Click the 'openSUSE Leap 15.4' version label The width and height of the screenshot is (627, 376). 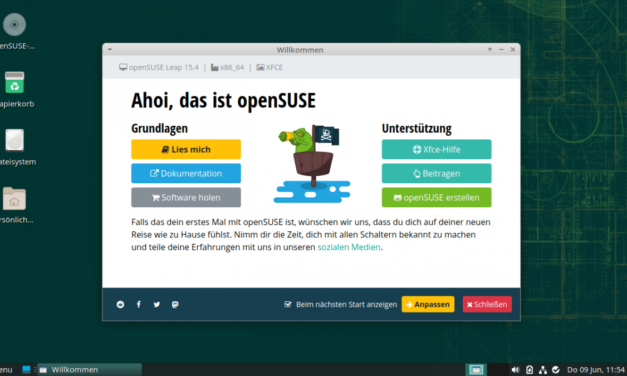pyautogui.click(x=159, y=67)
